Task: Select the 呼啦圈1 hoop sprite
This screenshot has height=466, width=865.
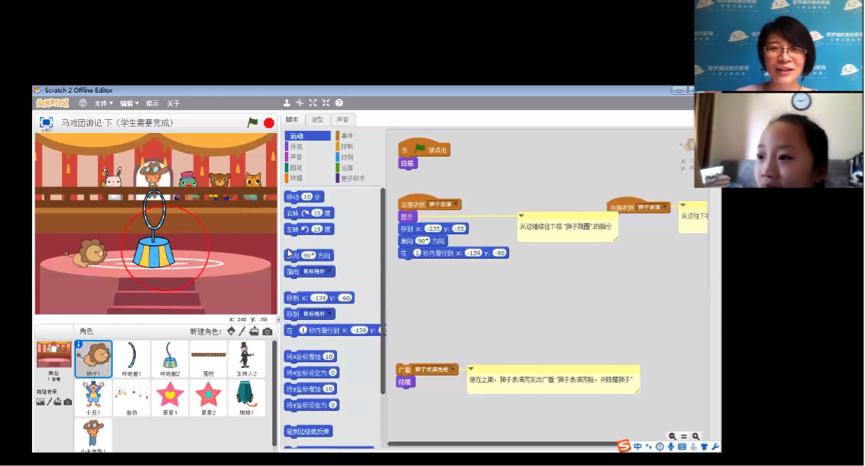Action: [131, 358]
